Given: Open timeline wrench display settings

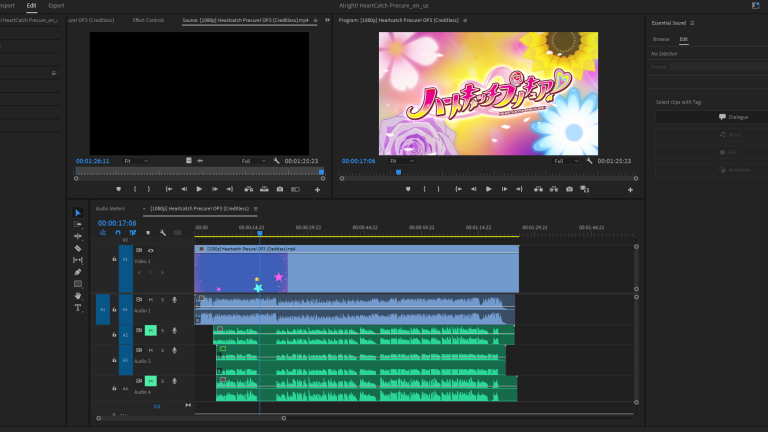Looking at the screenshot, I should click(x=162, y=233).
